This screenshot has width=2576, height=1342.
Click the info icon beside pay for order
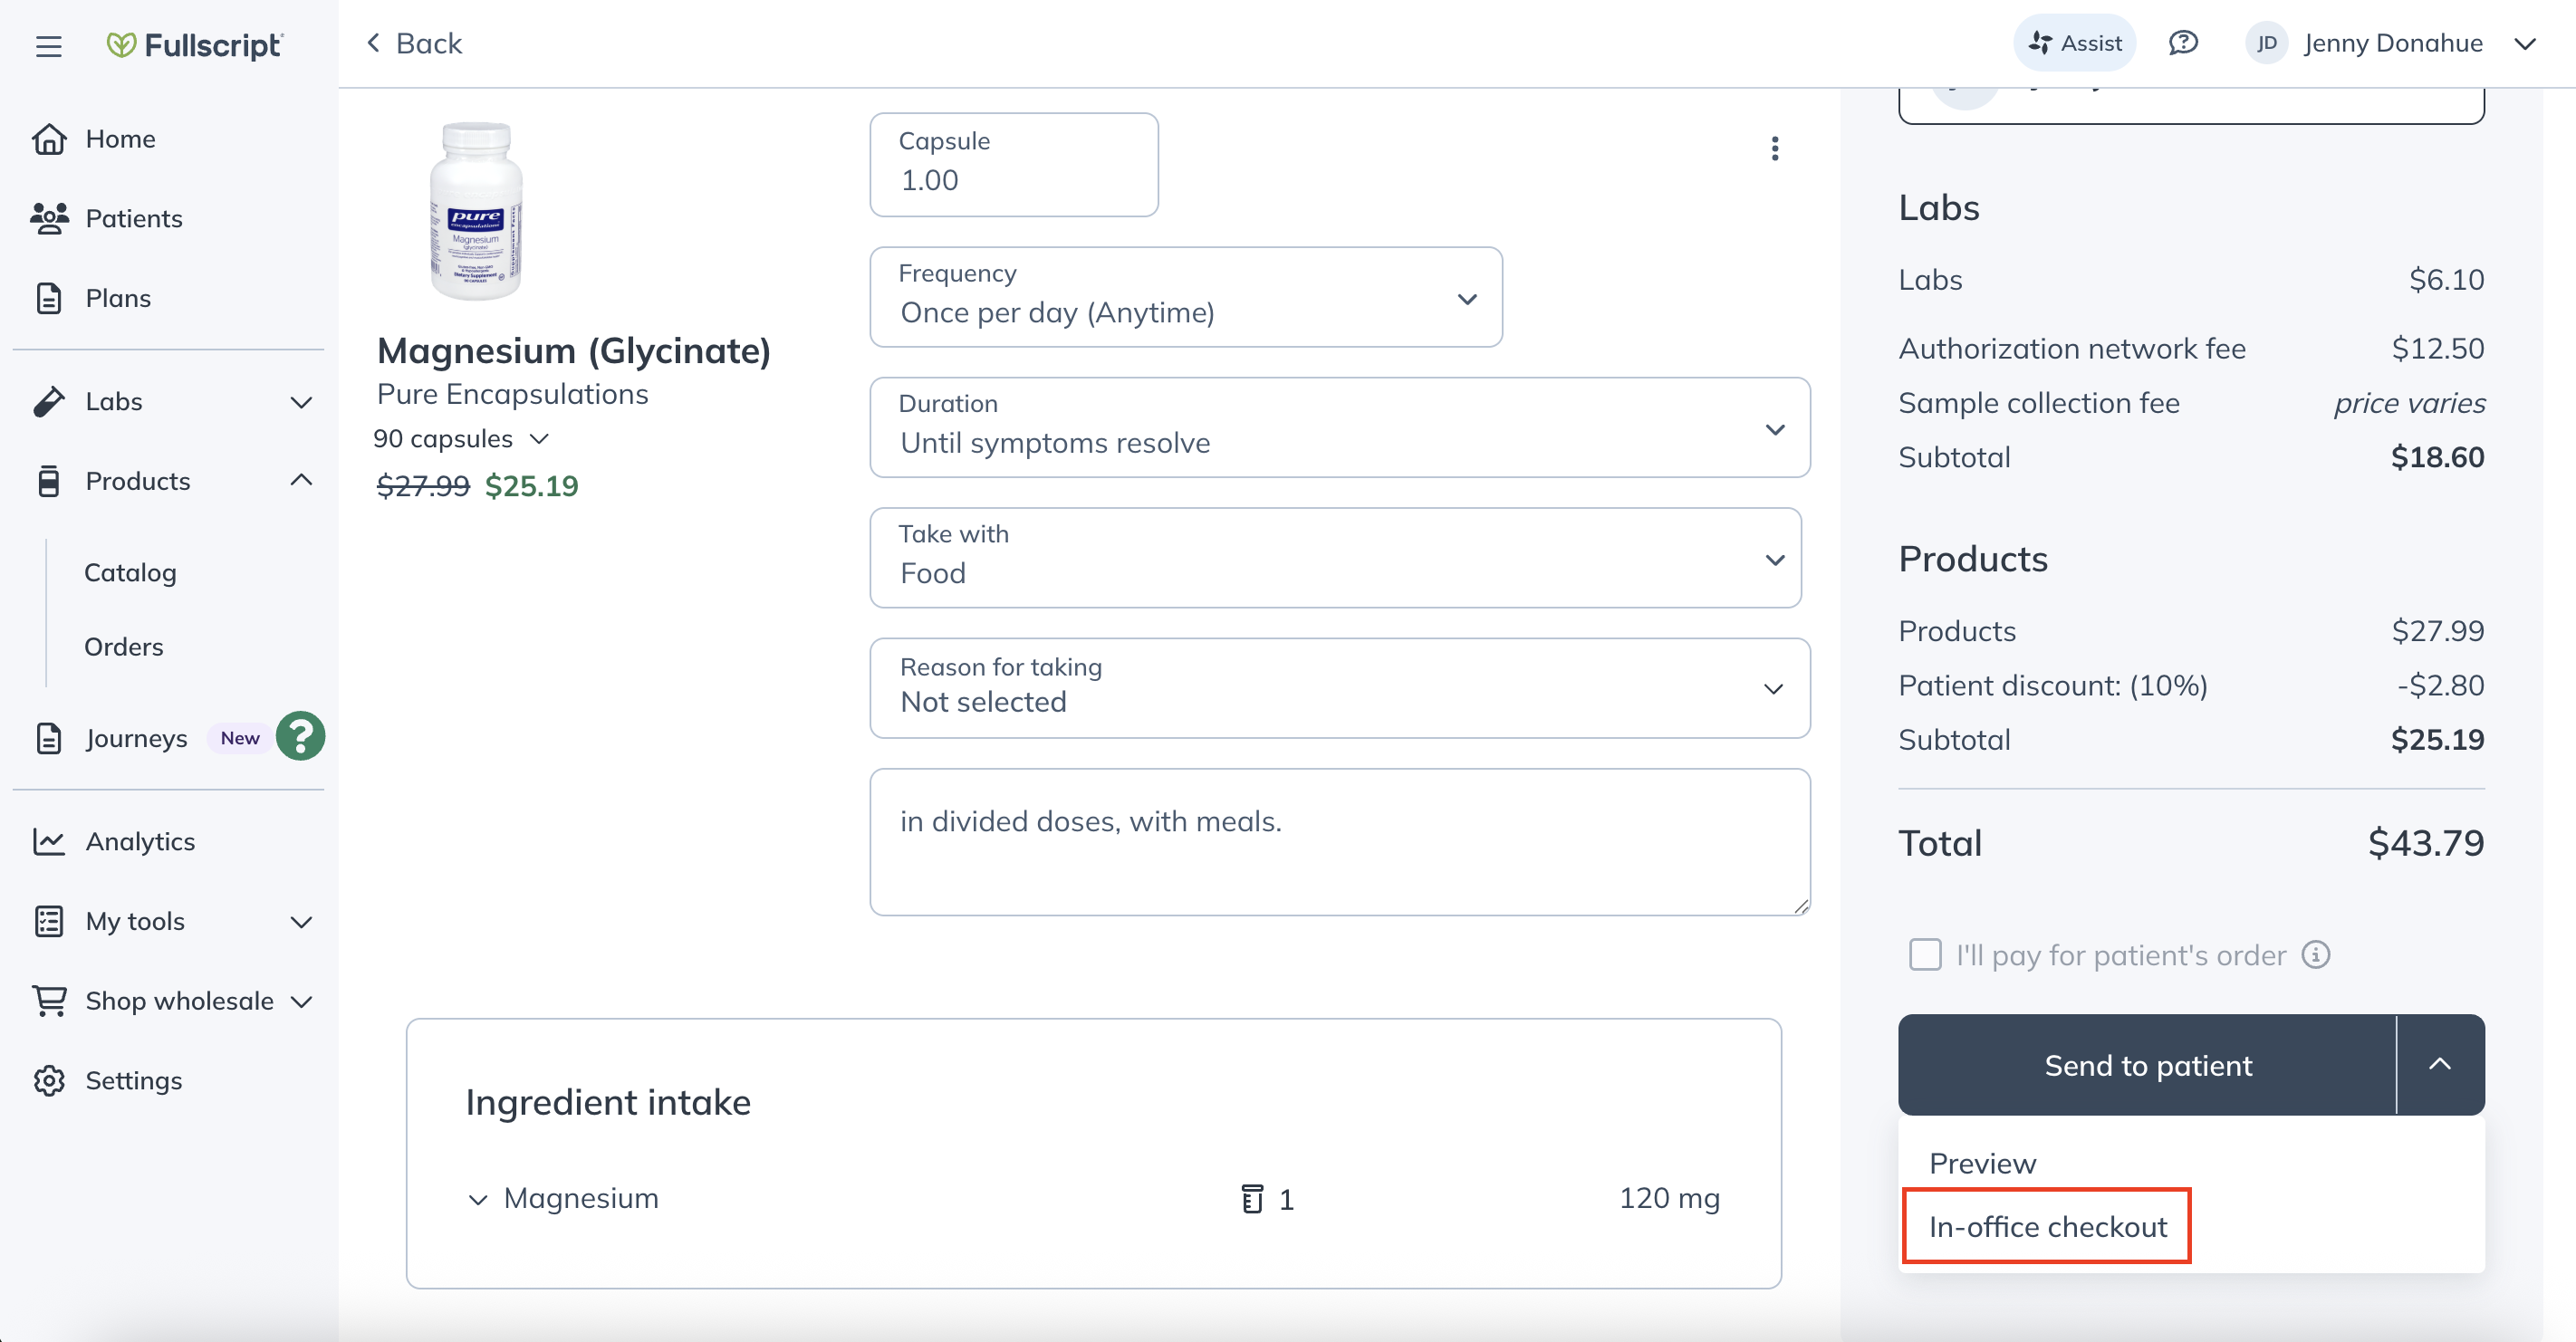[x=2316, y=955]
